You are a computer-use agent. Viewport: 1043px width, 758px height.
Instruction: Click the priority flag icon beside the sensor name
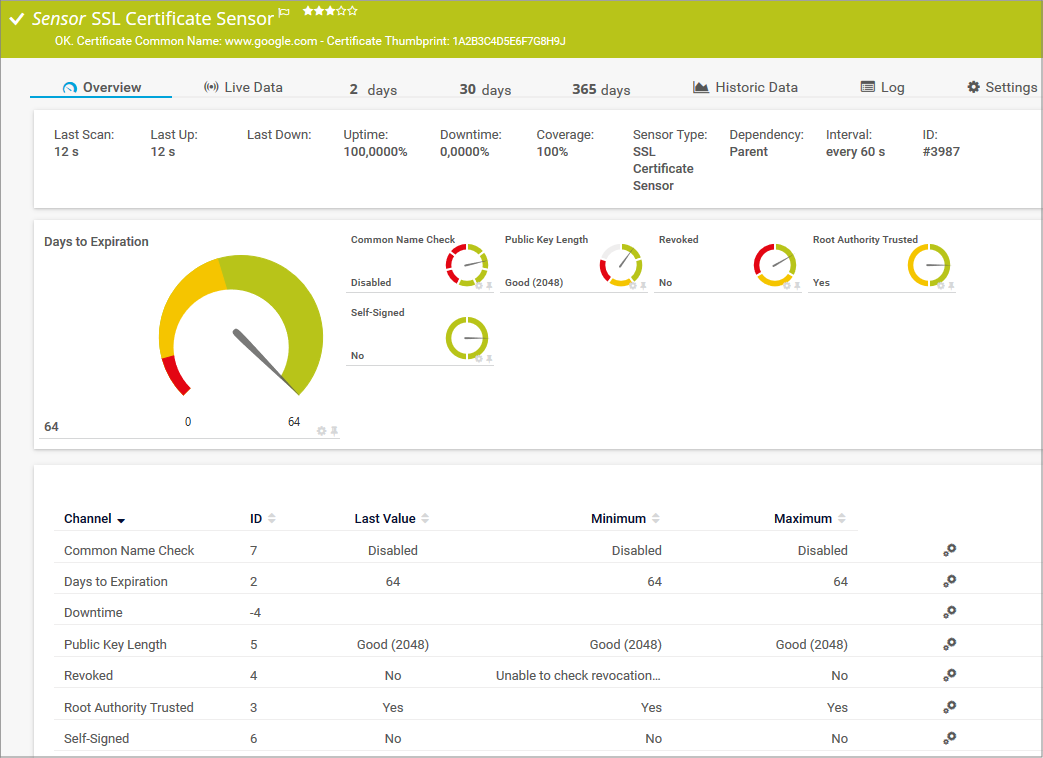[284, 13]
